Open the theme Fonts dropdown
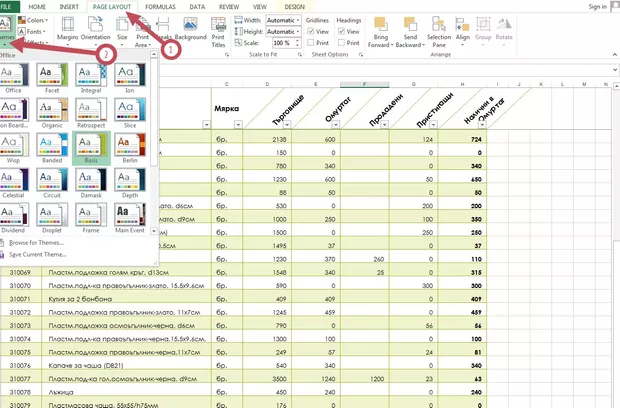The height and width of the screenshot is (408, 620). click(36, 32)
